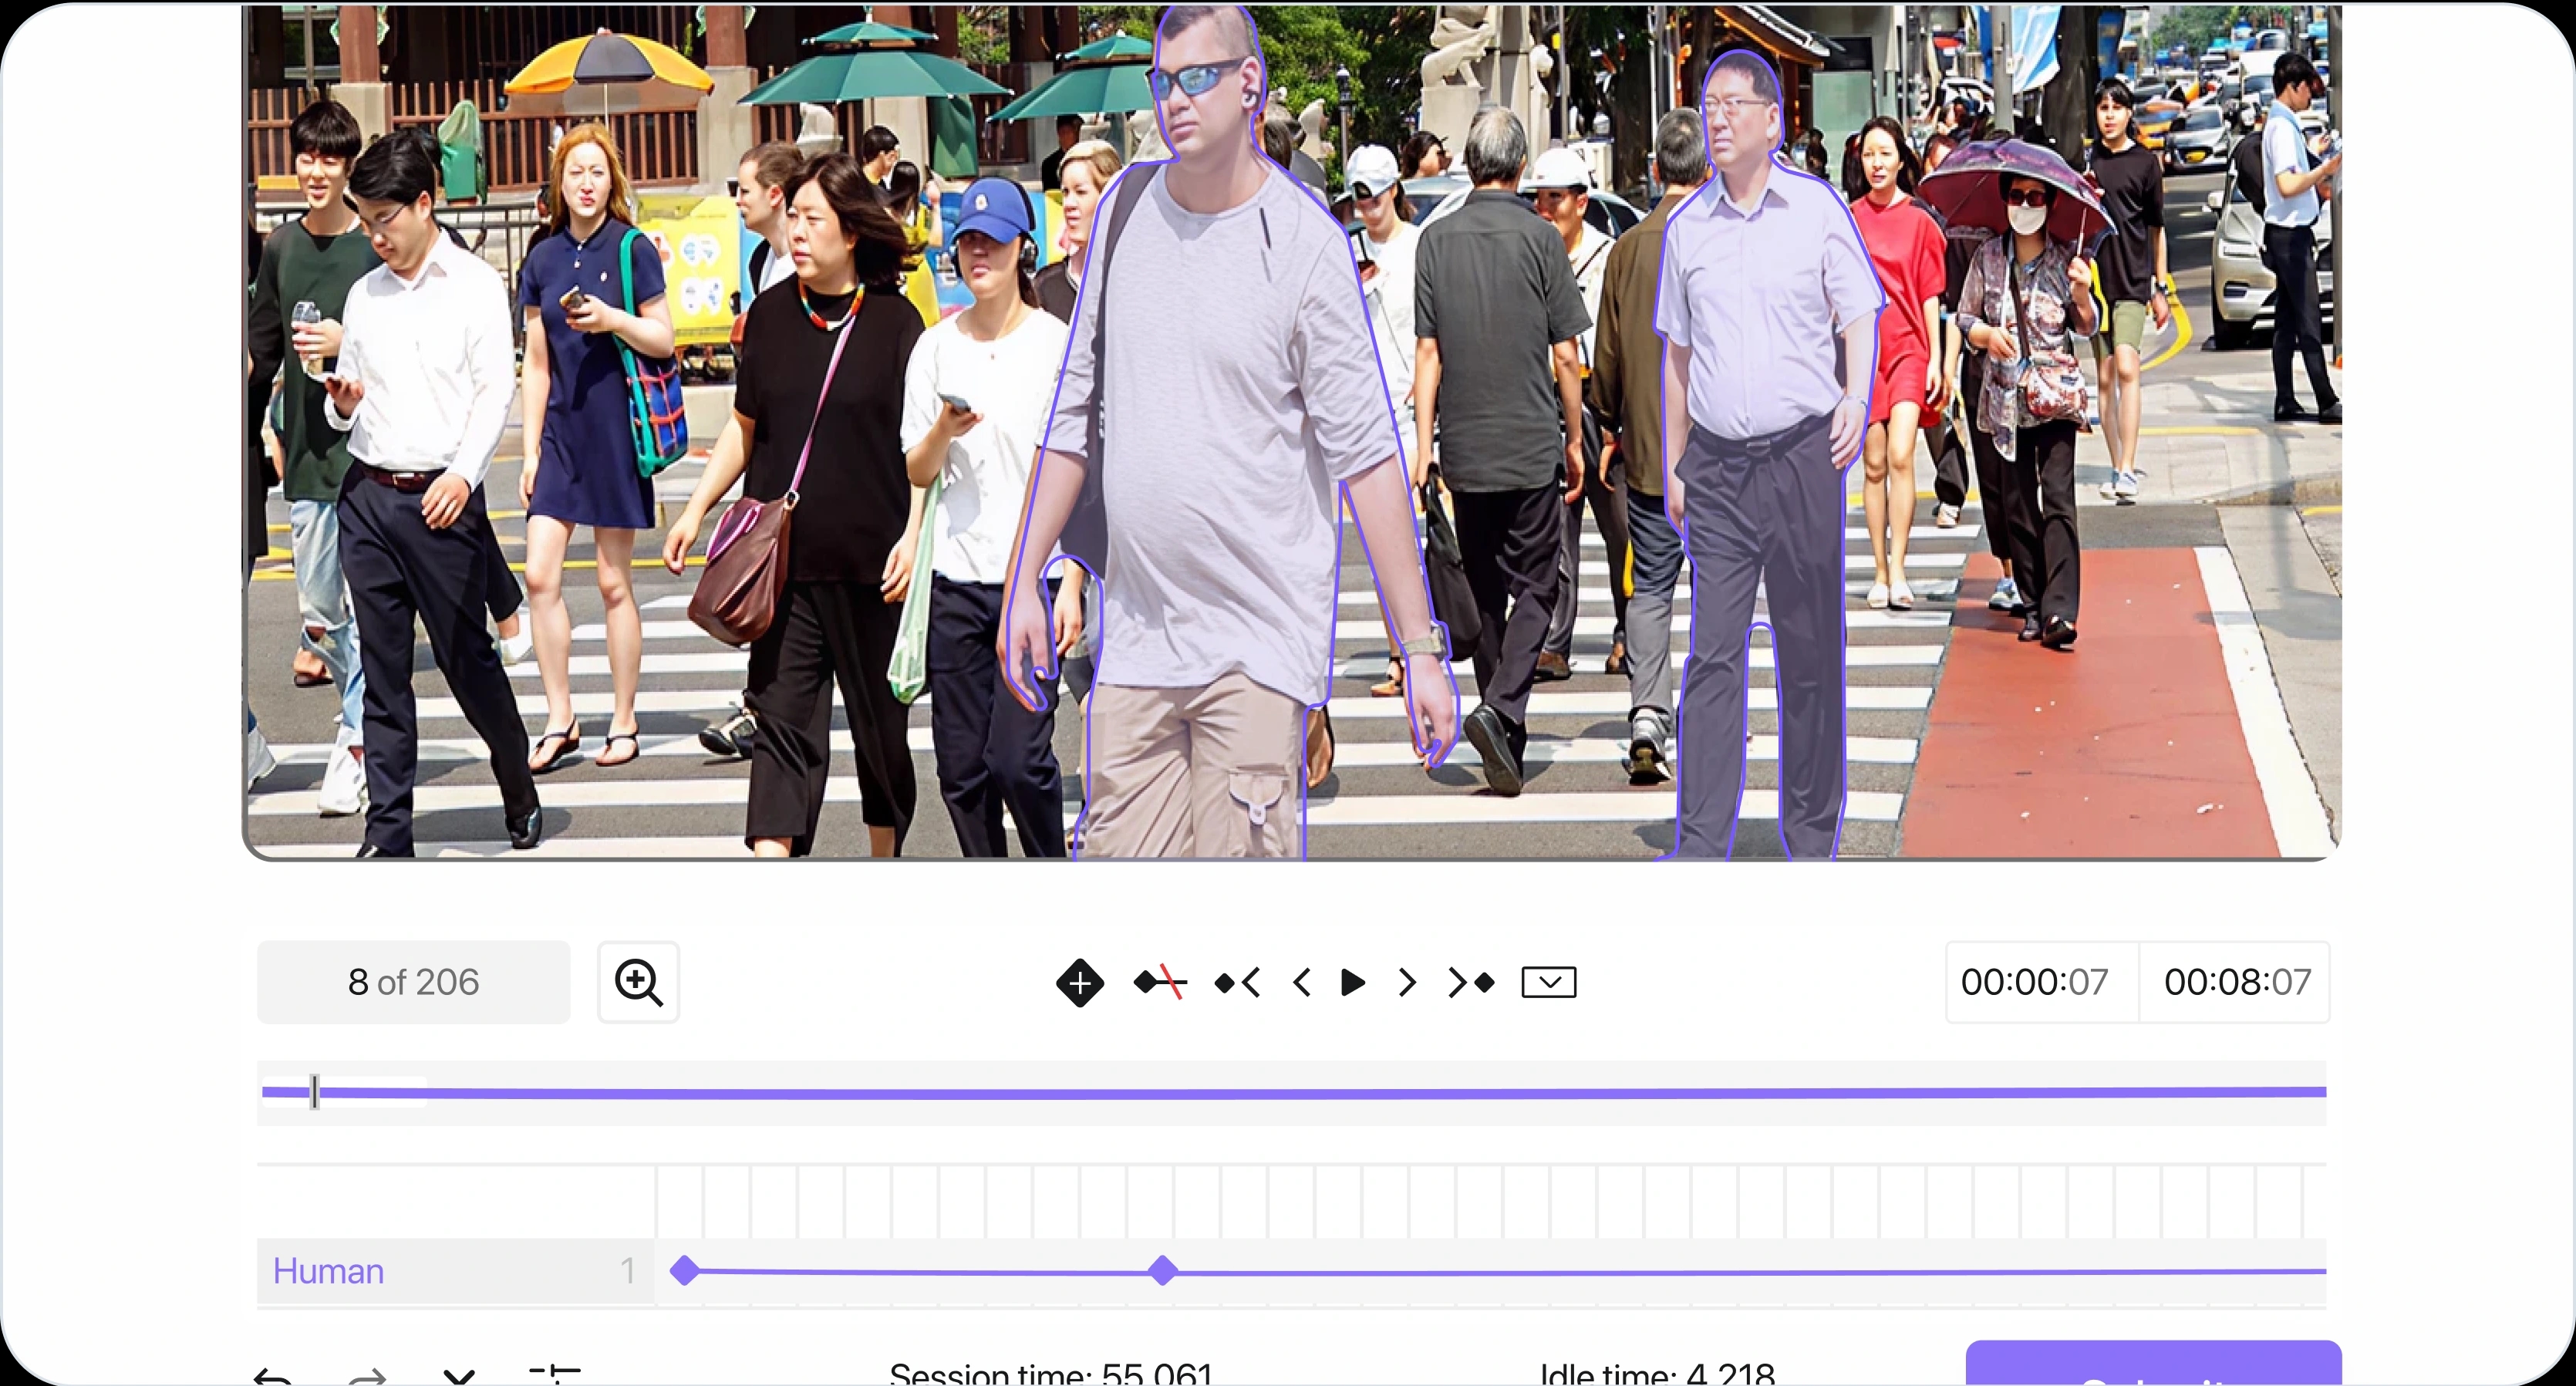Remove keyframe with the crossed diamond icon
This screenshot has width=2576, height=1386.
point(1160,983)
